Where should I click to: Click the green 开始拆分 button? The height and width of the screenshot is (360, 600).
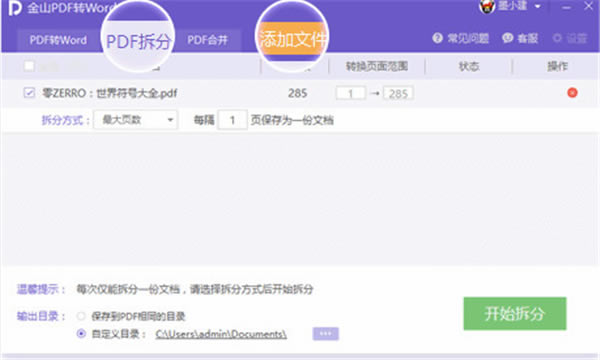[515, 313]
